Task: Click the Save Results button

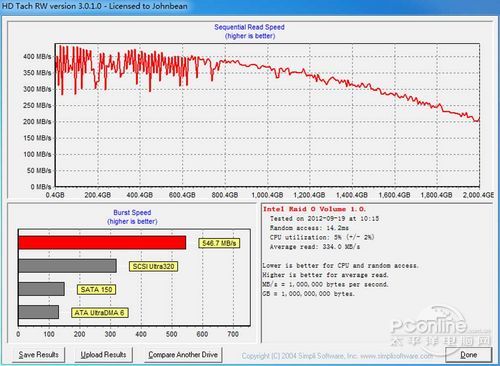Action: 38,355
